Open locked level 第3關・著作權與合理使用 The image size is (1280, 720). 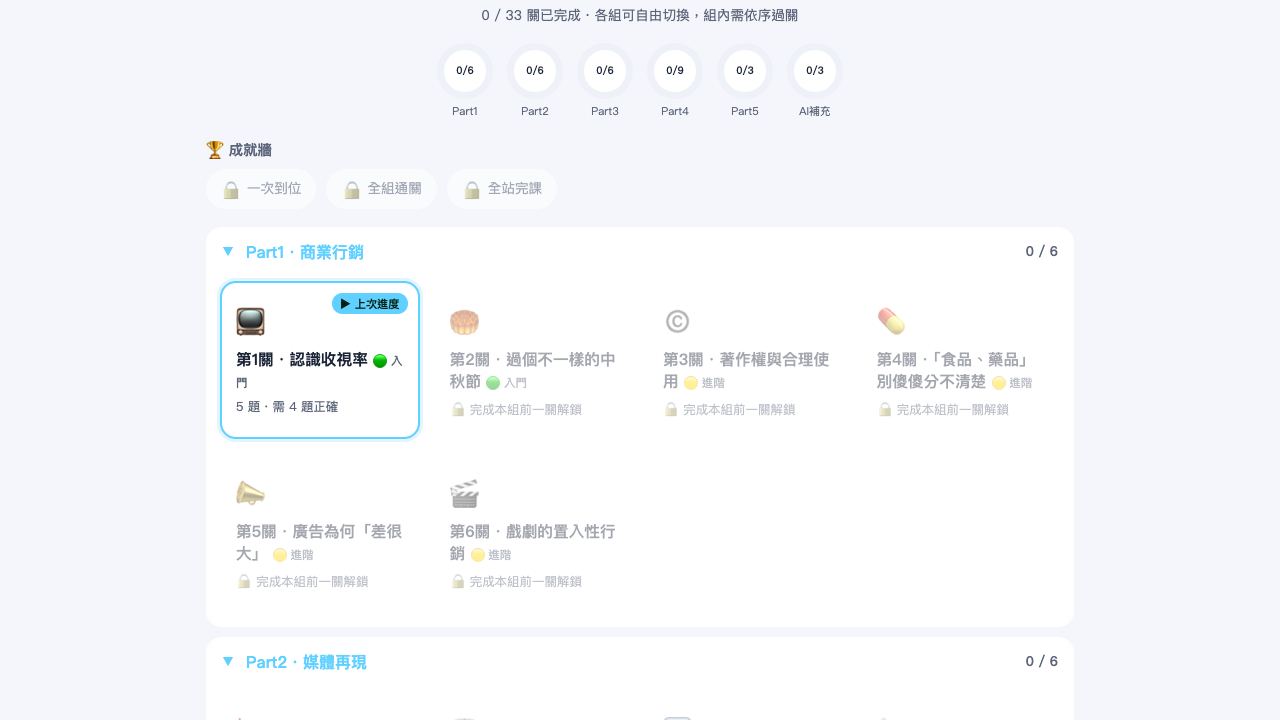pyautogui.click(x=747, y=360)
